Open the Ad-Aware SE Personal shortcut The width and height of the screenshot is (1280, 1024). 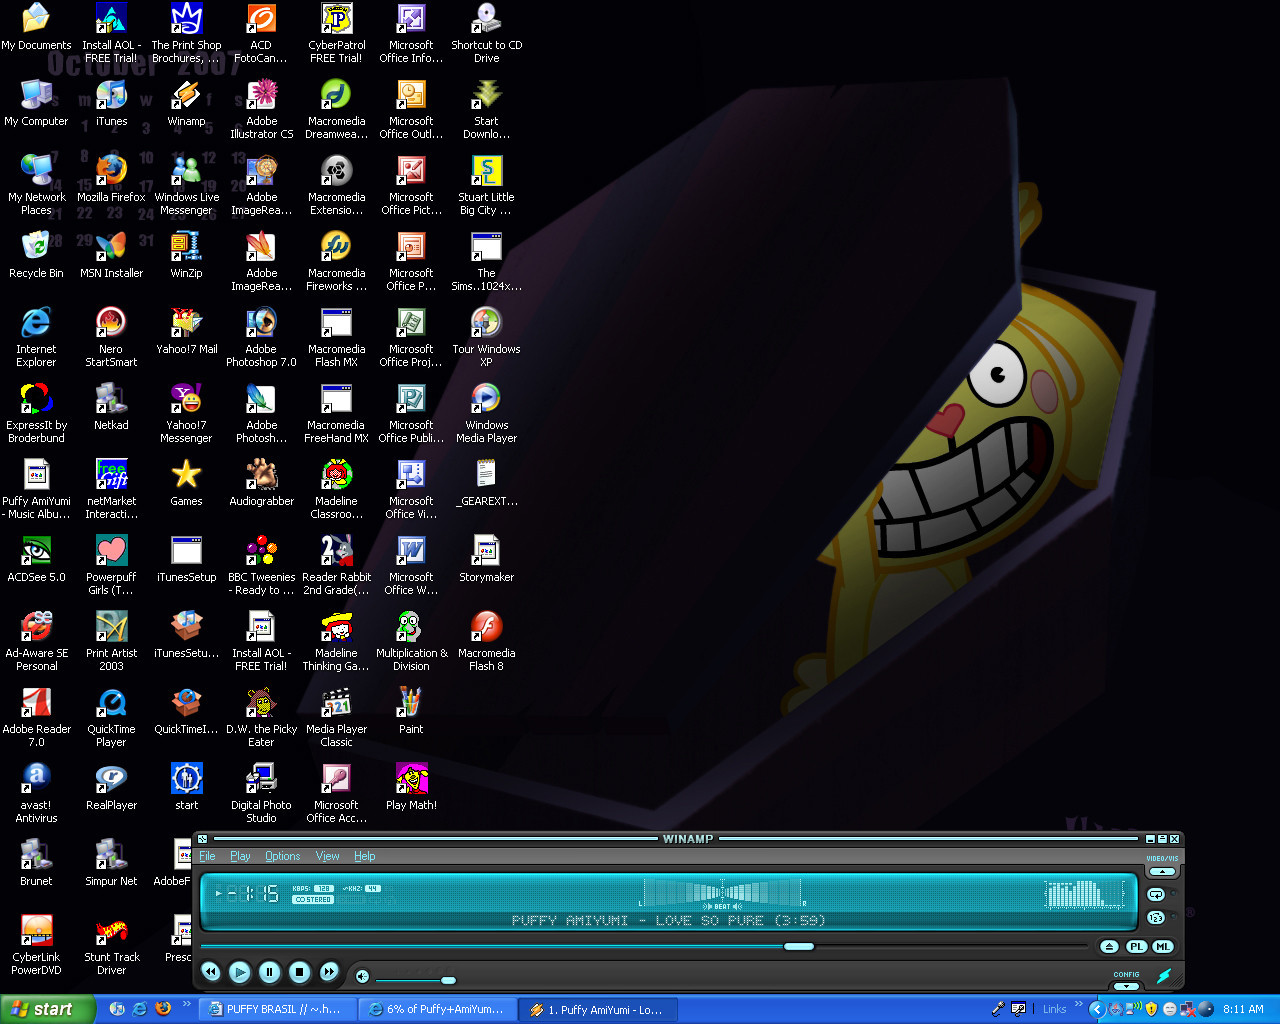(x=36, y=641)
